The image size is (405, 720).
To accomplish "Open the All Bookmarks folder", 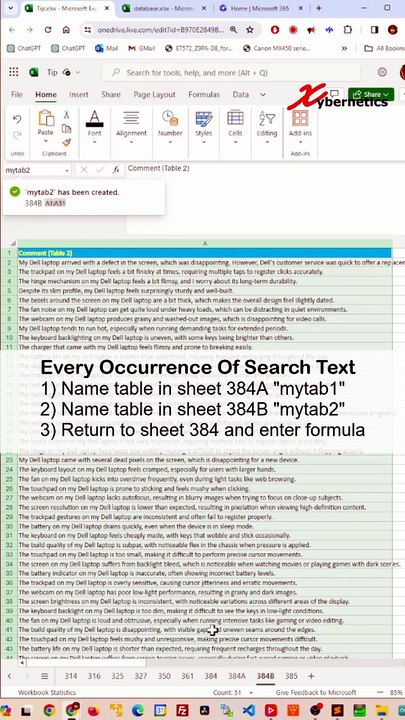I will point(384,48).
